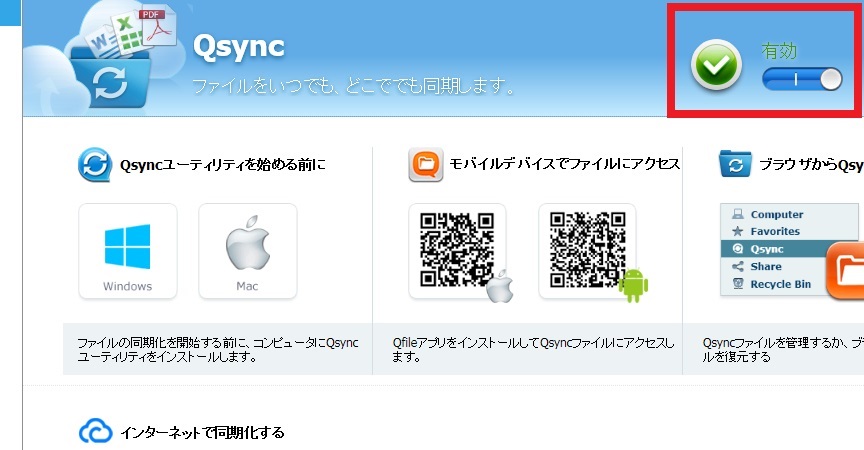Click the heading インターネットで同期化する

(202, 432)
